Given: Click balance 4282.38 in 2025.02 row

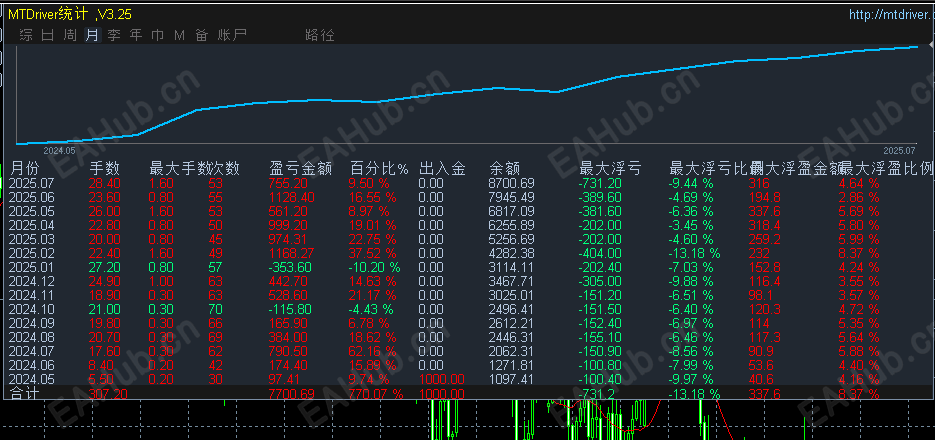Looking at the screenshot, I should pos(512,253).
